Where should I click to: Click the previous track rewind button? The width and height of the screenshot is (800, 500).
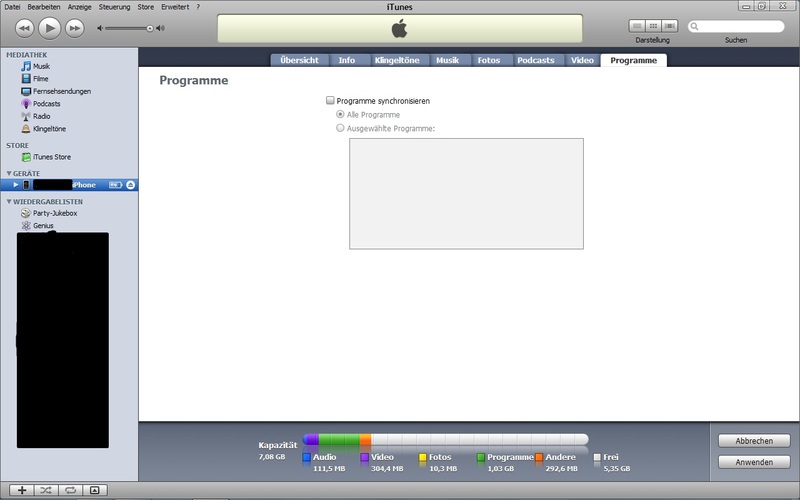tap(24, 28)
